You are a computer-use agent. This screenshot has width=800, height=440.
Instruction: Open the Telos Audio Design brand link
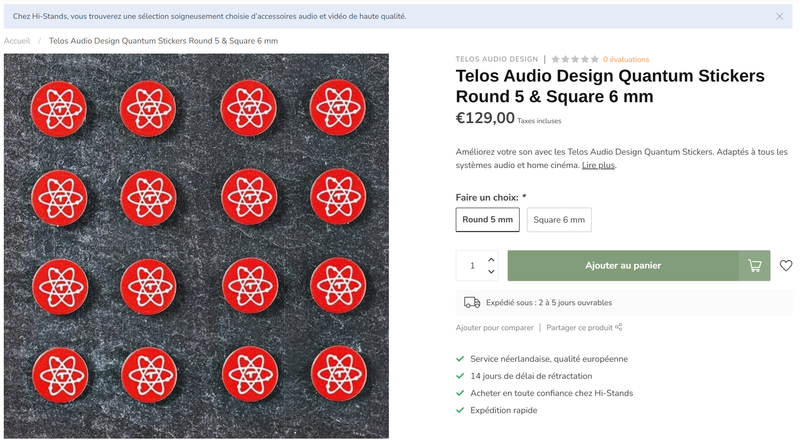click(x=497, y=59)
